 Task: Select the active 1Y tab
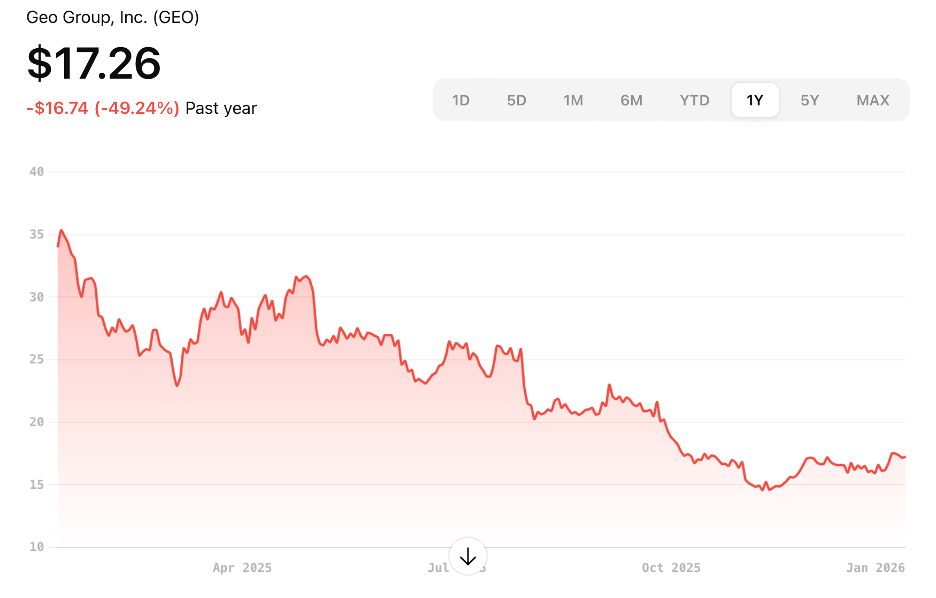755,100
